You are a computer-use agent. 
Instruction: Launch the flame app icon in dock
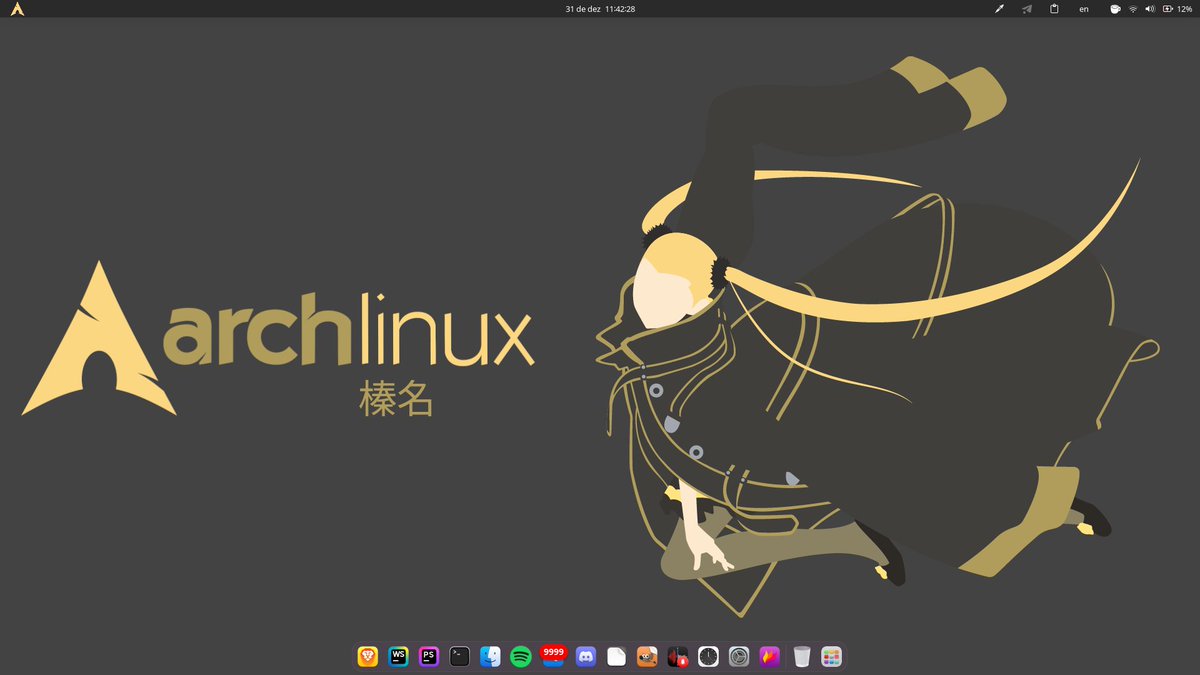tap(769, 657)
